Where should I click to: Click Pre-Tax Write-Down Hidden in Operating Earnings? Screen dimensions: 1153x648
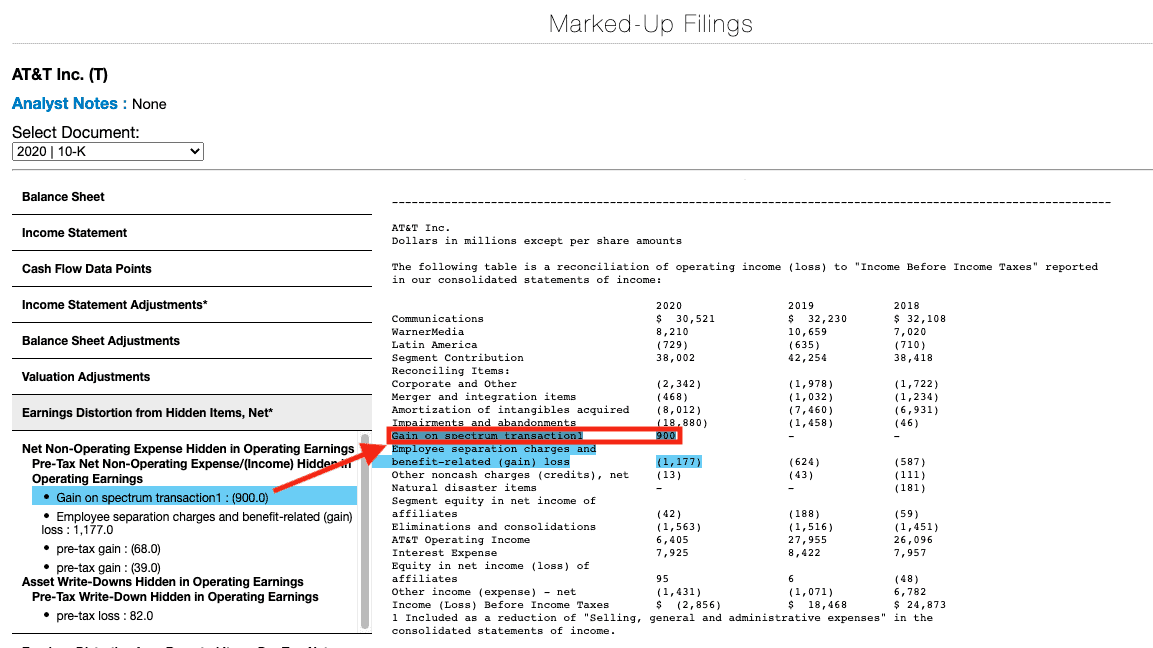tap(175, 597)
